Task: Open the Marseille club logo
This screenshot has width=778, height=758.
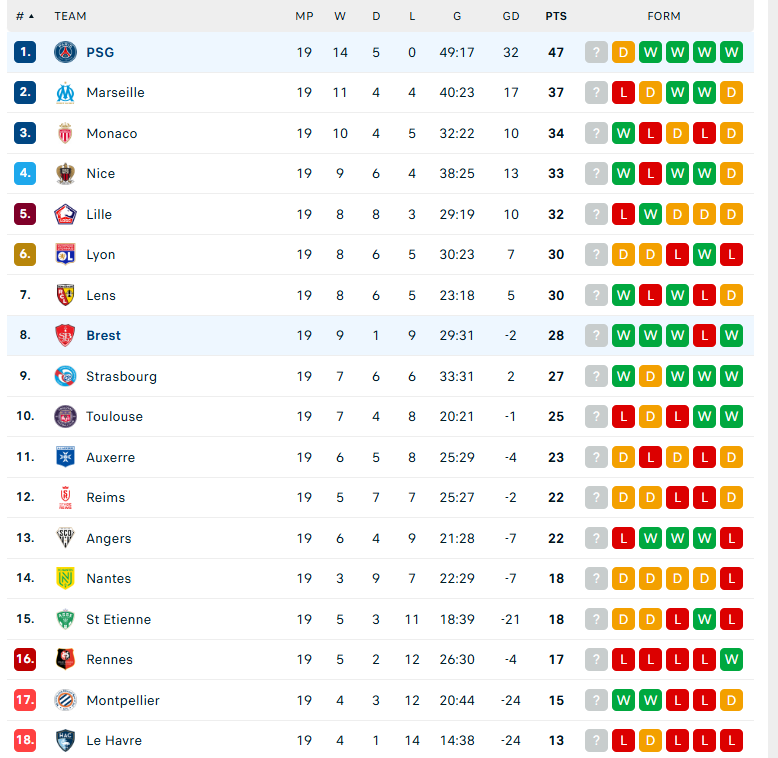Action: [x=65, y=93]
